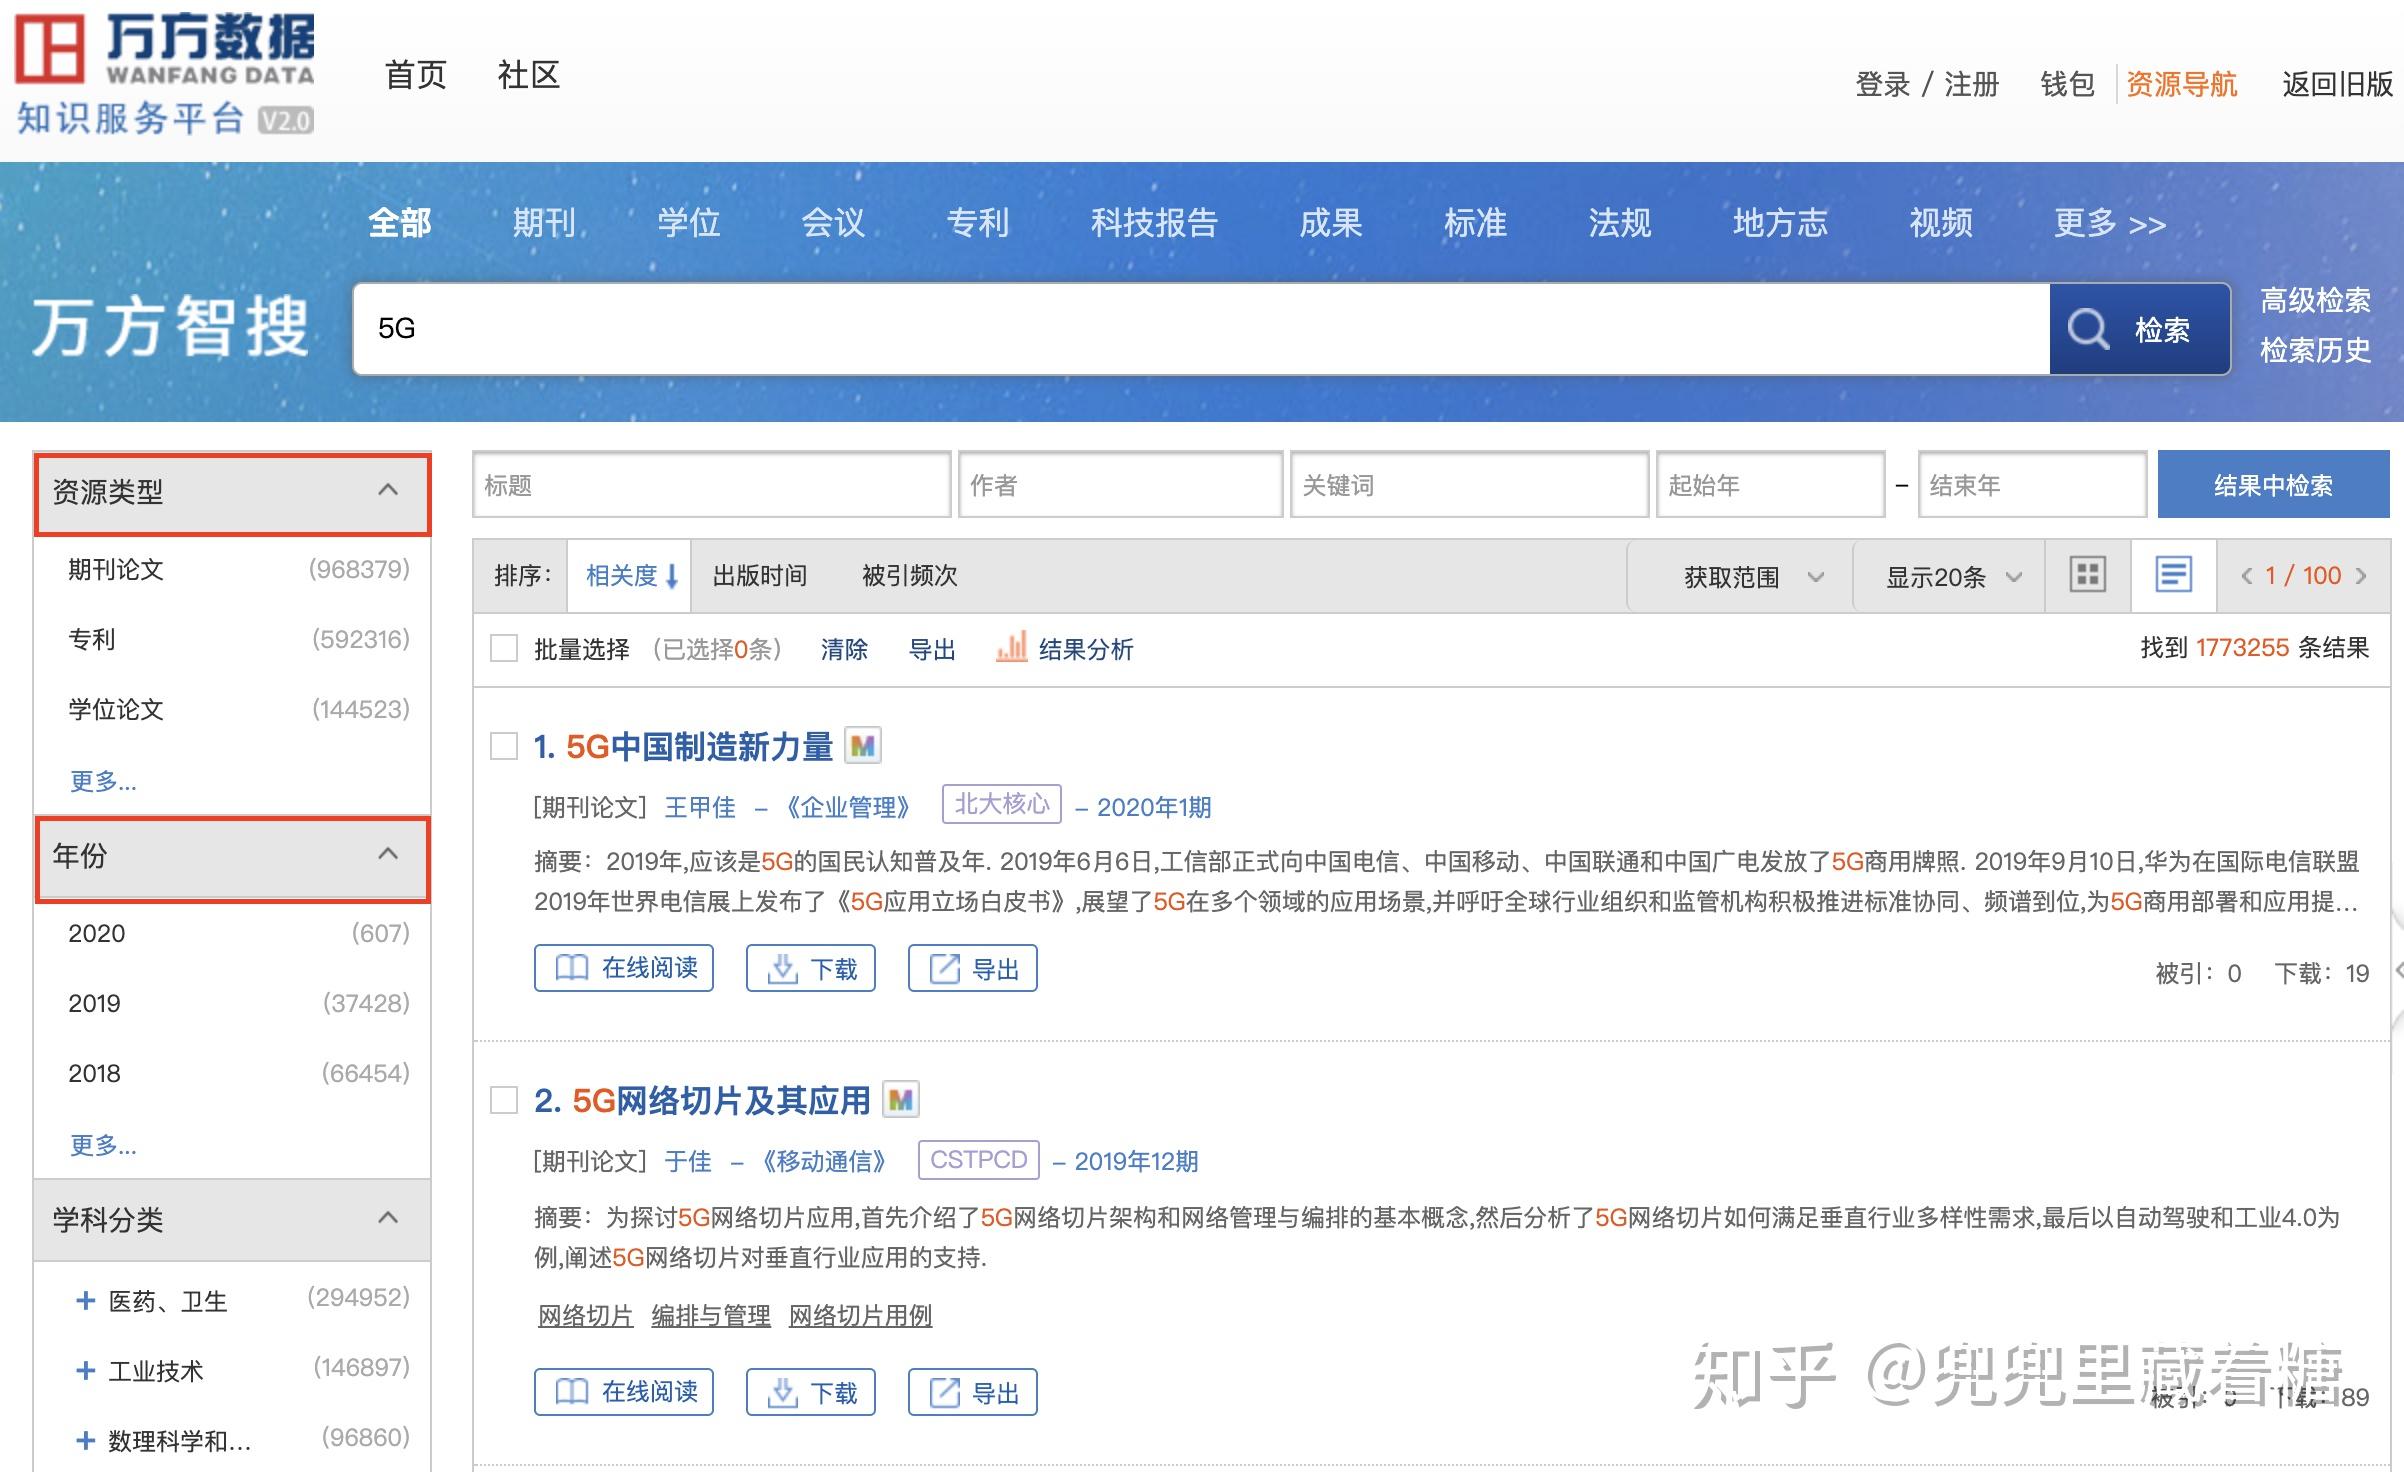Open 结果分析 bar chart icon
This screenshot has height=1472, width=2404.
coord(1011,648)
